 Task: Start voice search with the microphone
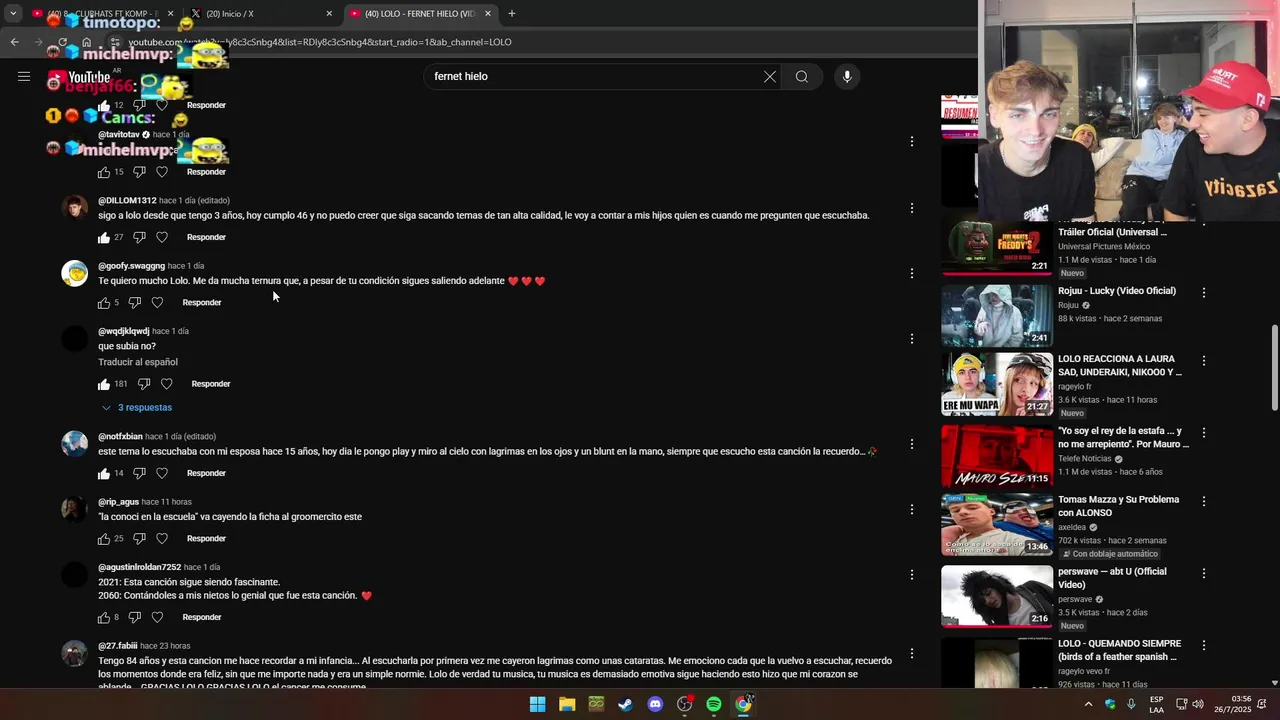coord(847,77)
